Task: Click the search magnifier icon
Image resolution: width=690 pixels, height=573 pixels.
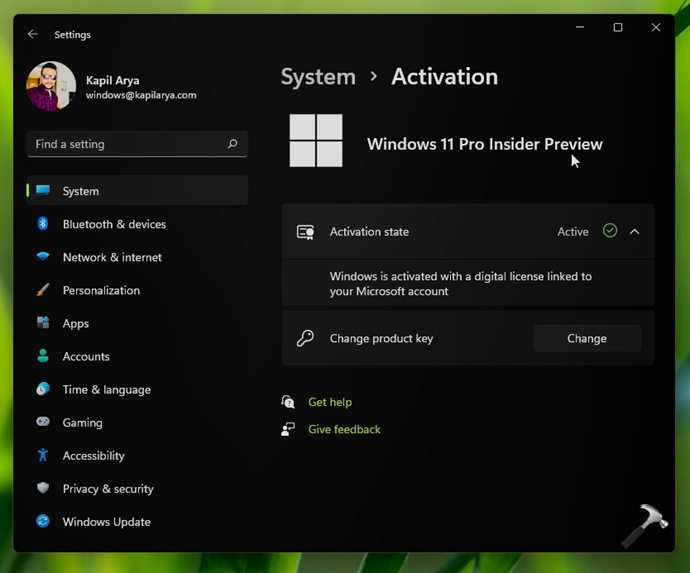Action: 232,144
